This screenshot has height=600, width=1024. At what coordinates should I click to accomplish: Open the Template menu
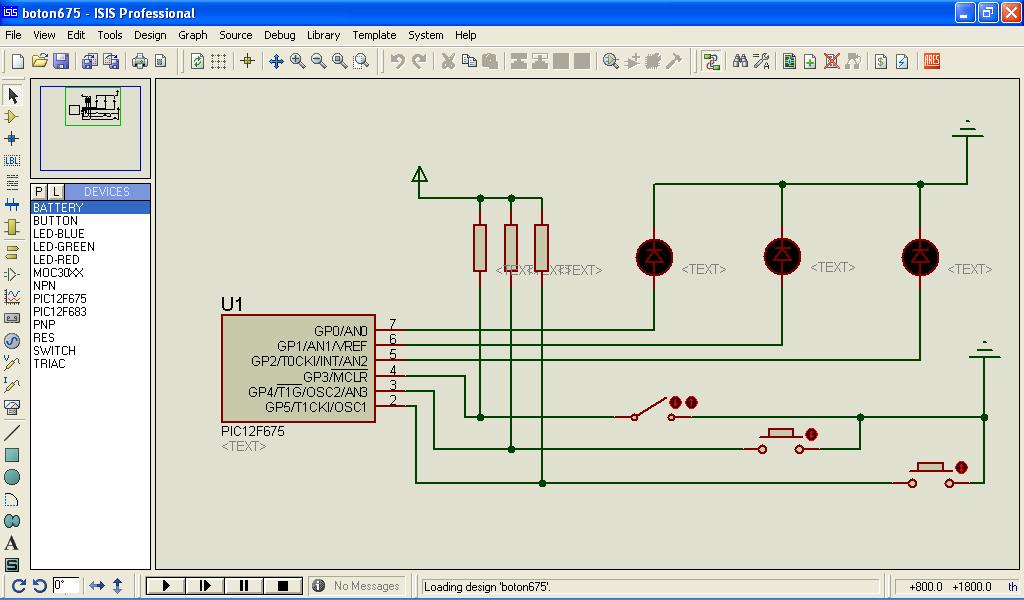point(374,35)
